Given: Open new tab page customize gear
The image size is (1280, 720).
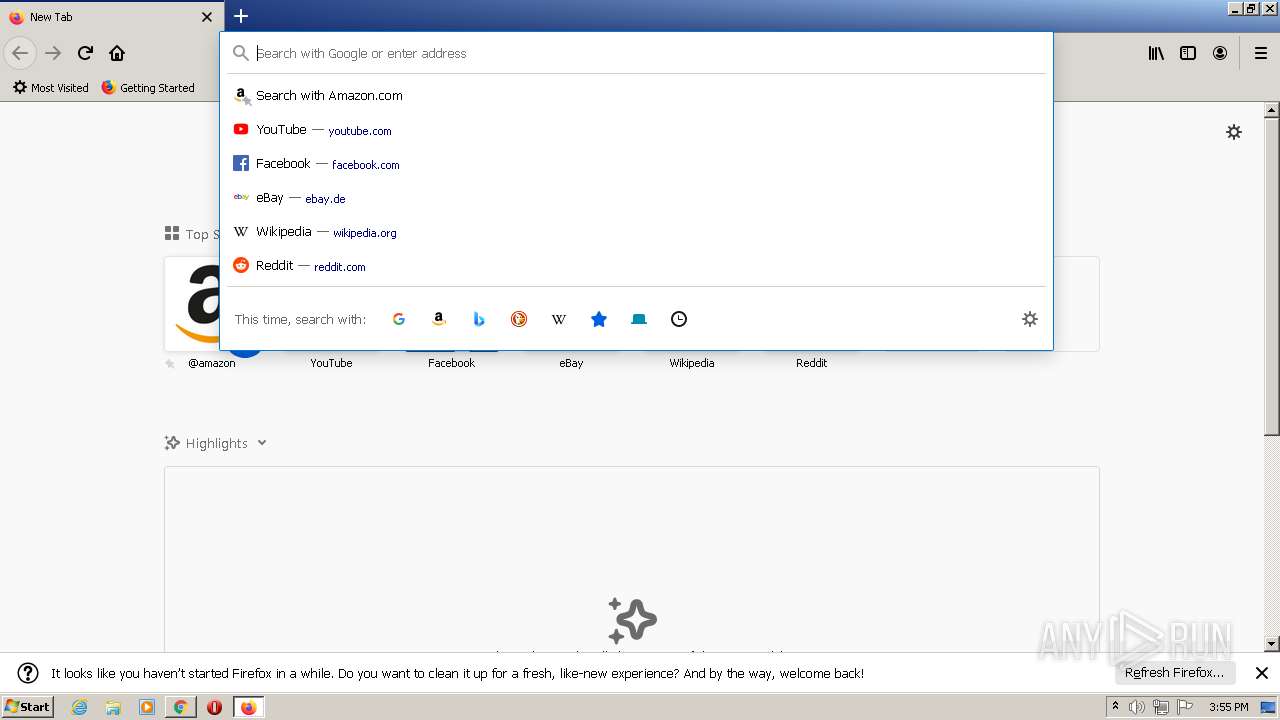Looking at the screenshot, I should tap(1234, 132).
